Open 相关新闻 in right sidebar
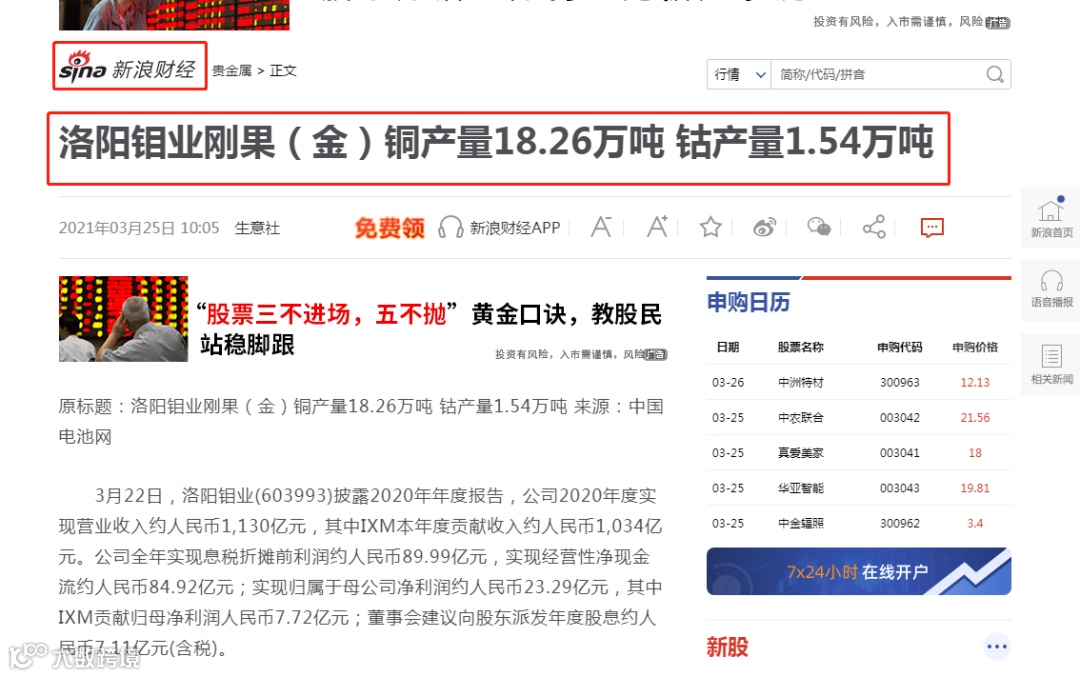The width and height of the screenshot is (1080, 677). pos(1051,364)
